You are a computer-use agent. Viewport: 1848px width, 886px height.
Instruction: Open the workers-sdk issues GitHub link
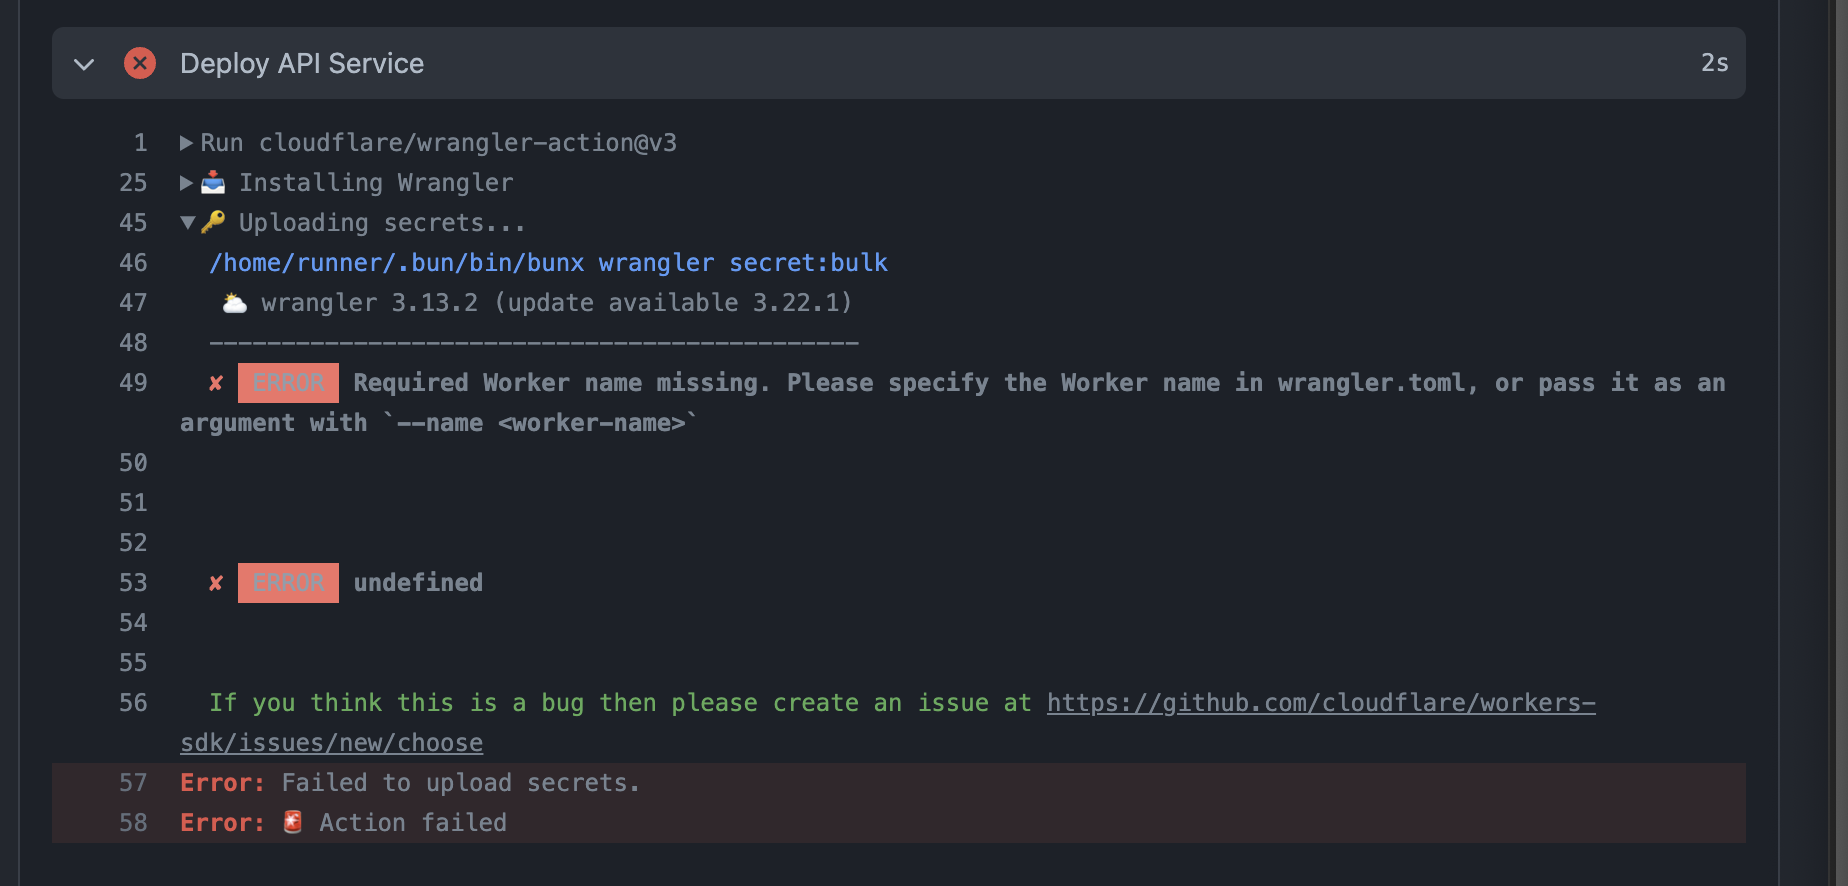click(x=888, y=723)
